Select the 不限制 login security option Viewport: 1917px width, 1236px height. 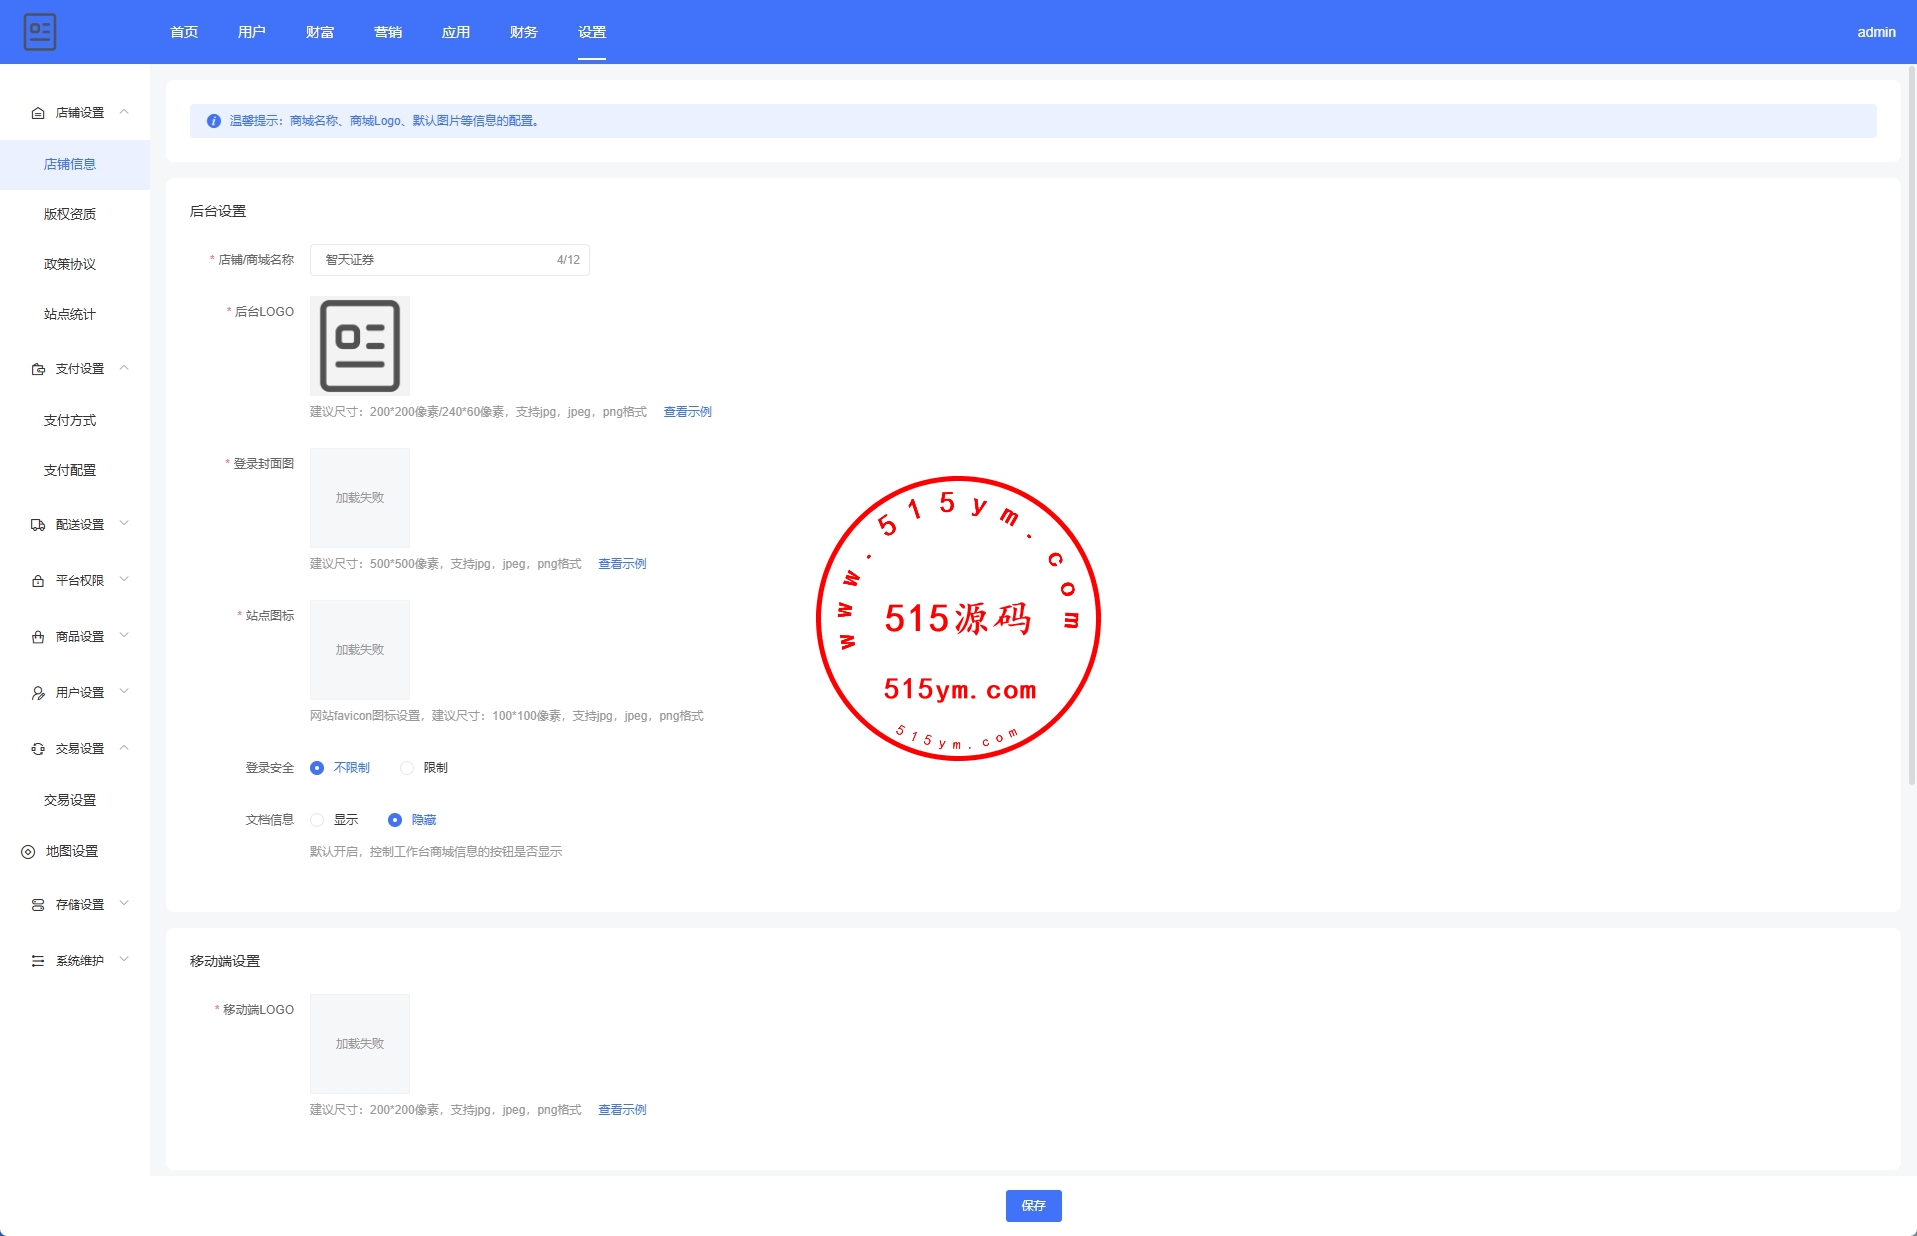tap(317, 768)
